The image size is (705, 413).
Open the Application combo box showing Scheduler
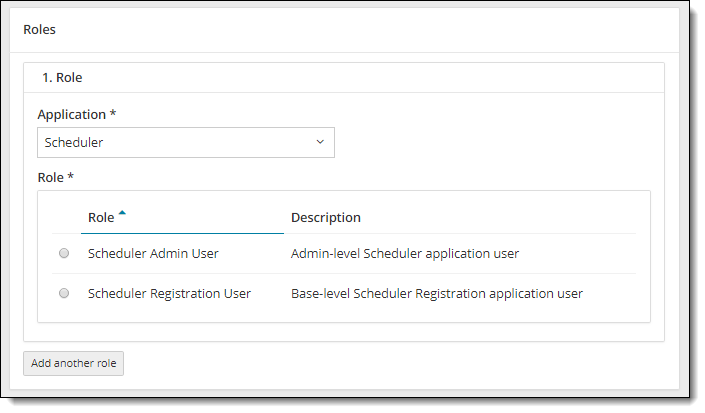pos(186,142)
